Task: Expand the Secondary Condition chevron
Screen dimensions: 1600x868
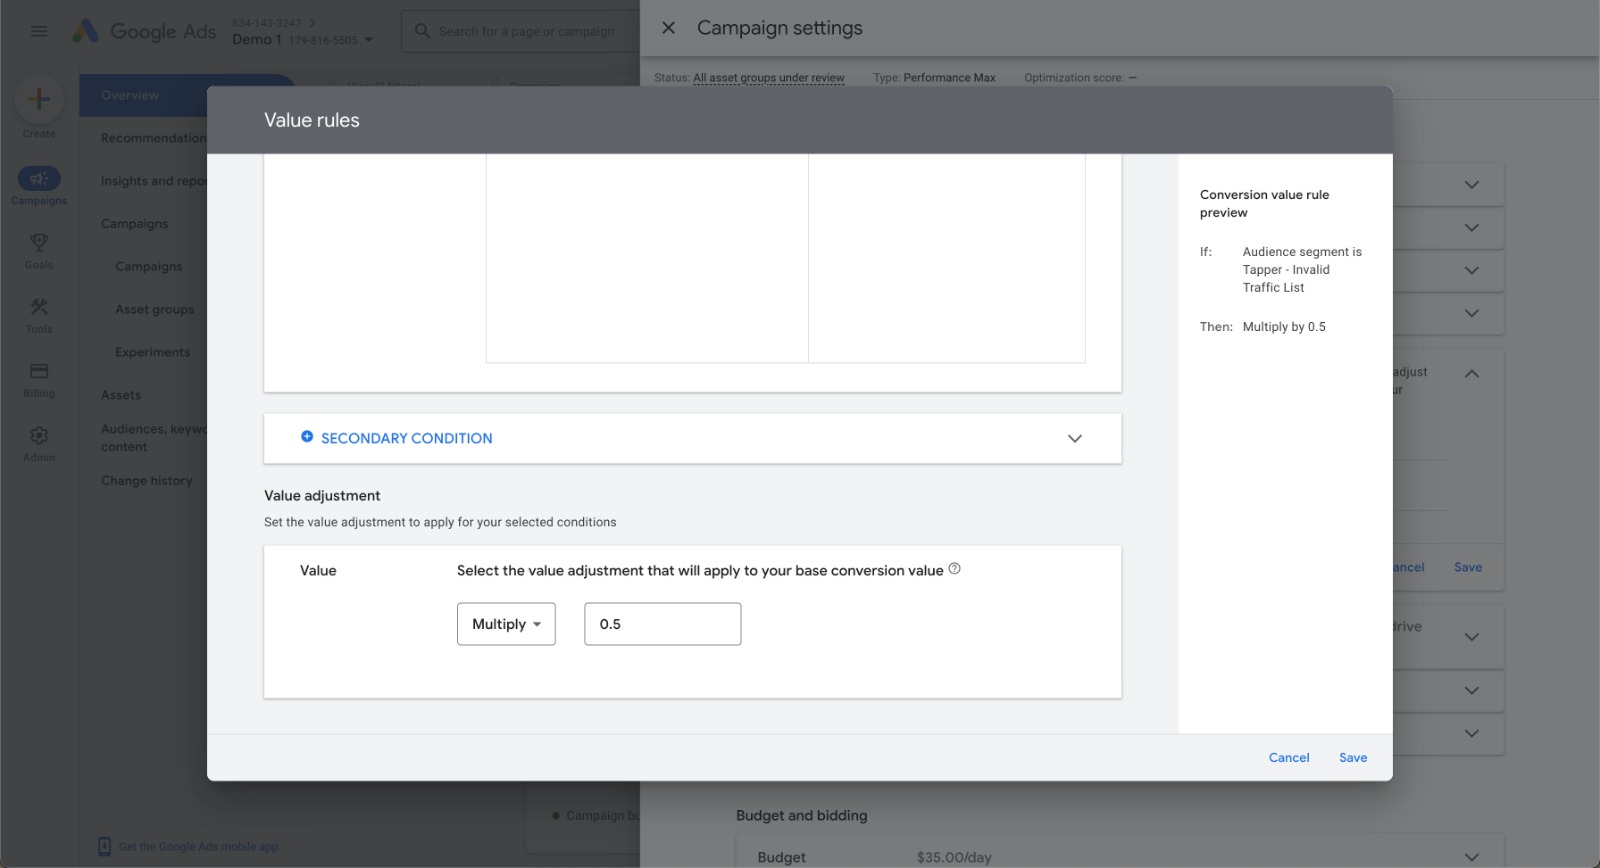Action: pyautogui.click(x=1074, y=438)
